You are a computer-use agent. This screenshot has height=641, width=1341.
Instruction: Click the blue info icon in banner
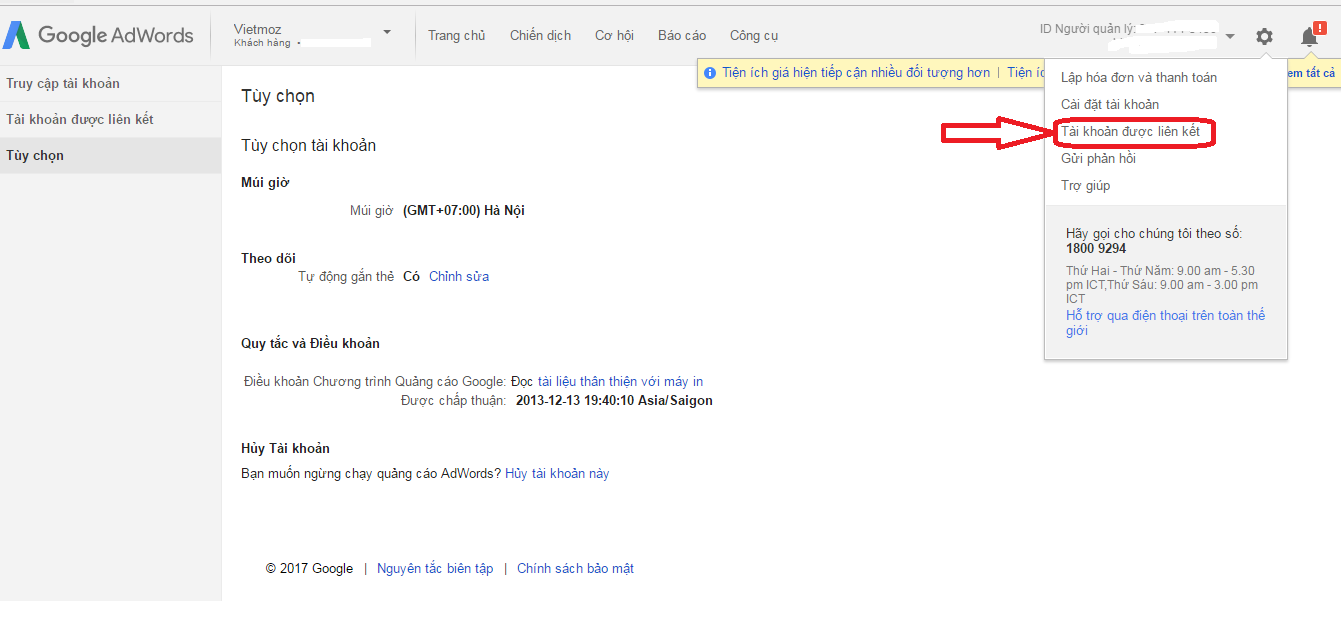tap(710, 73)
